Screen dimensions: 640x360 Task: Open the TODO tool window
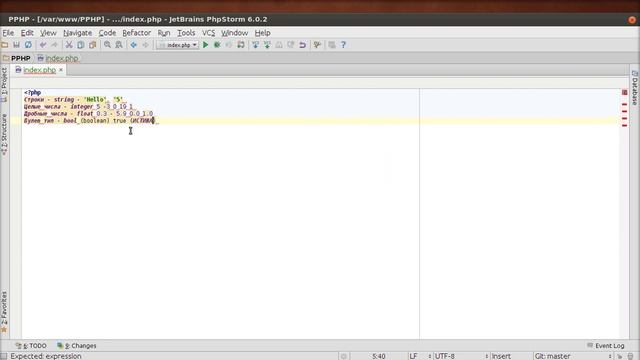coord(31,346)
